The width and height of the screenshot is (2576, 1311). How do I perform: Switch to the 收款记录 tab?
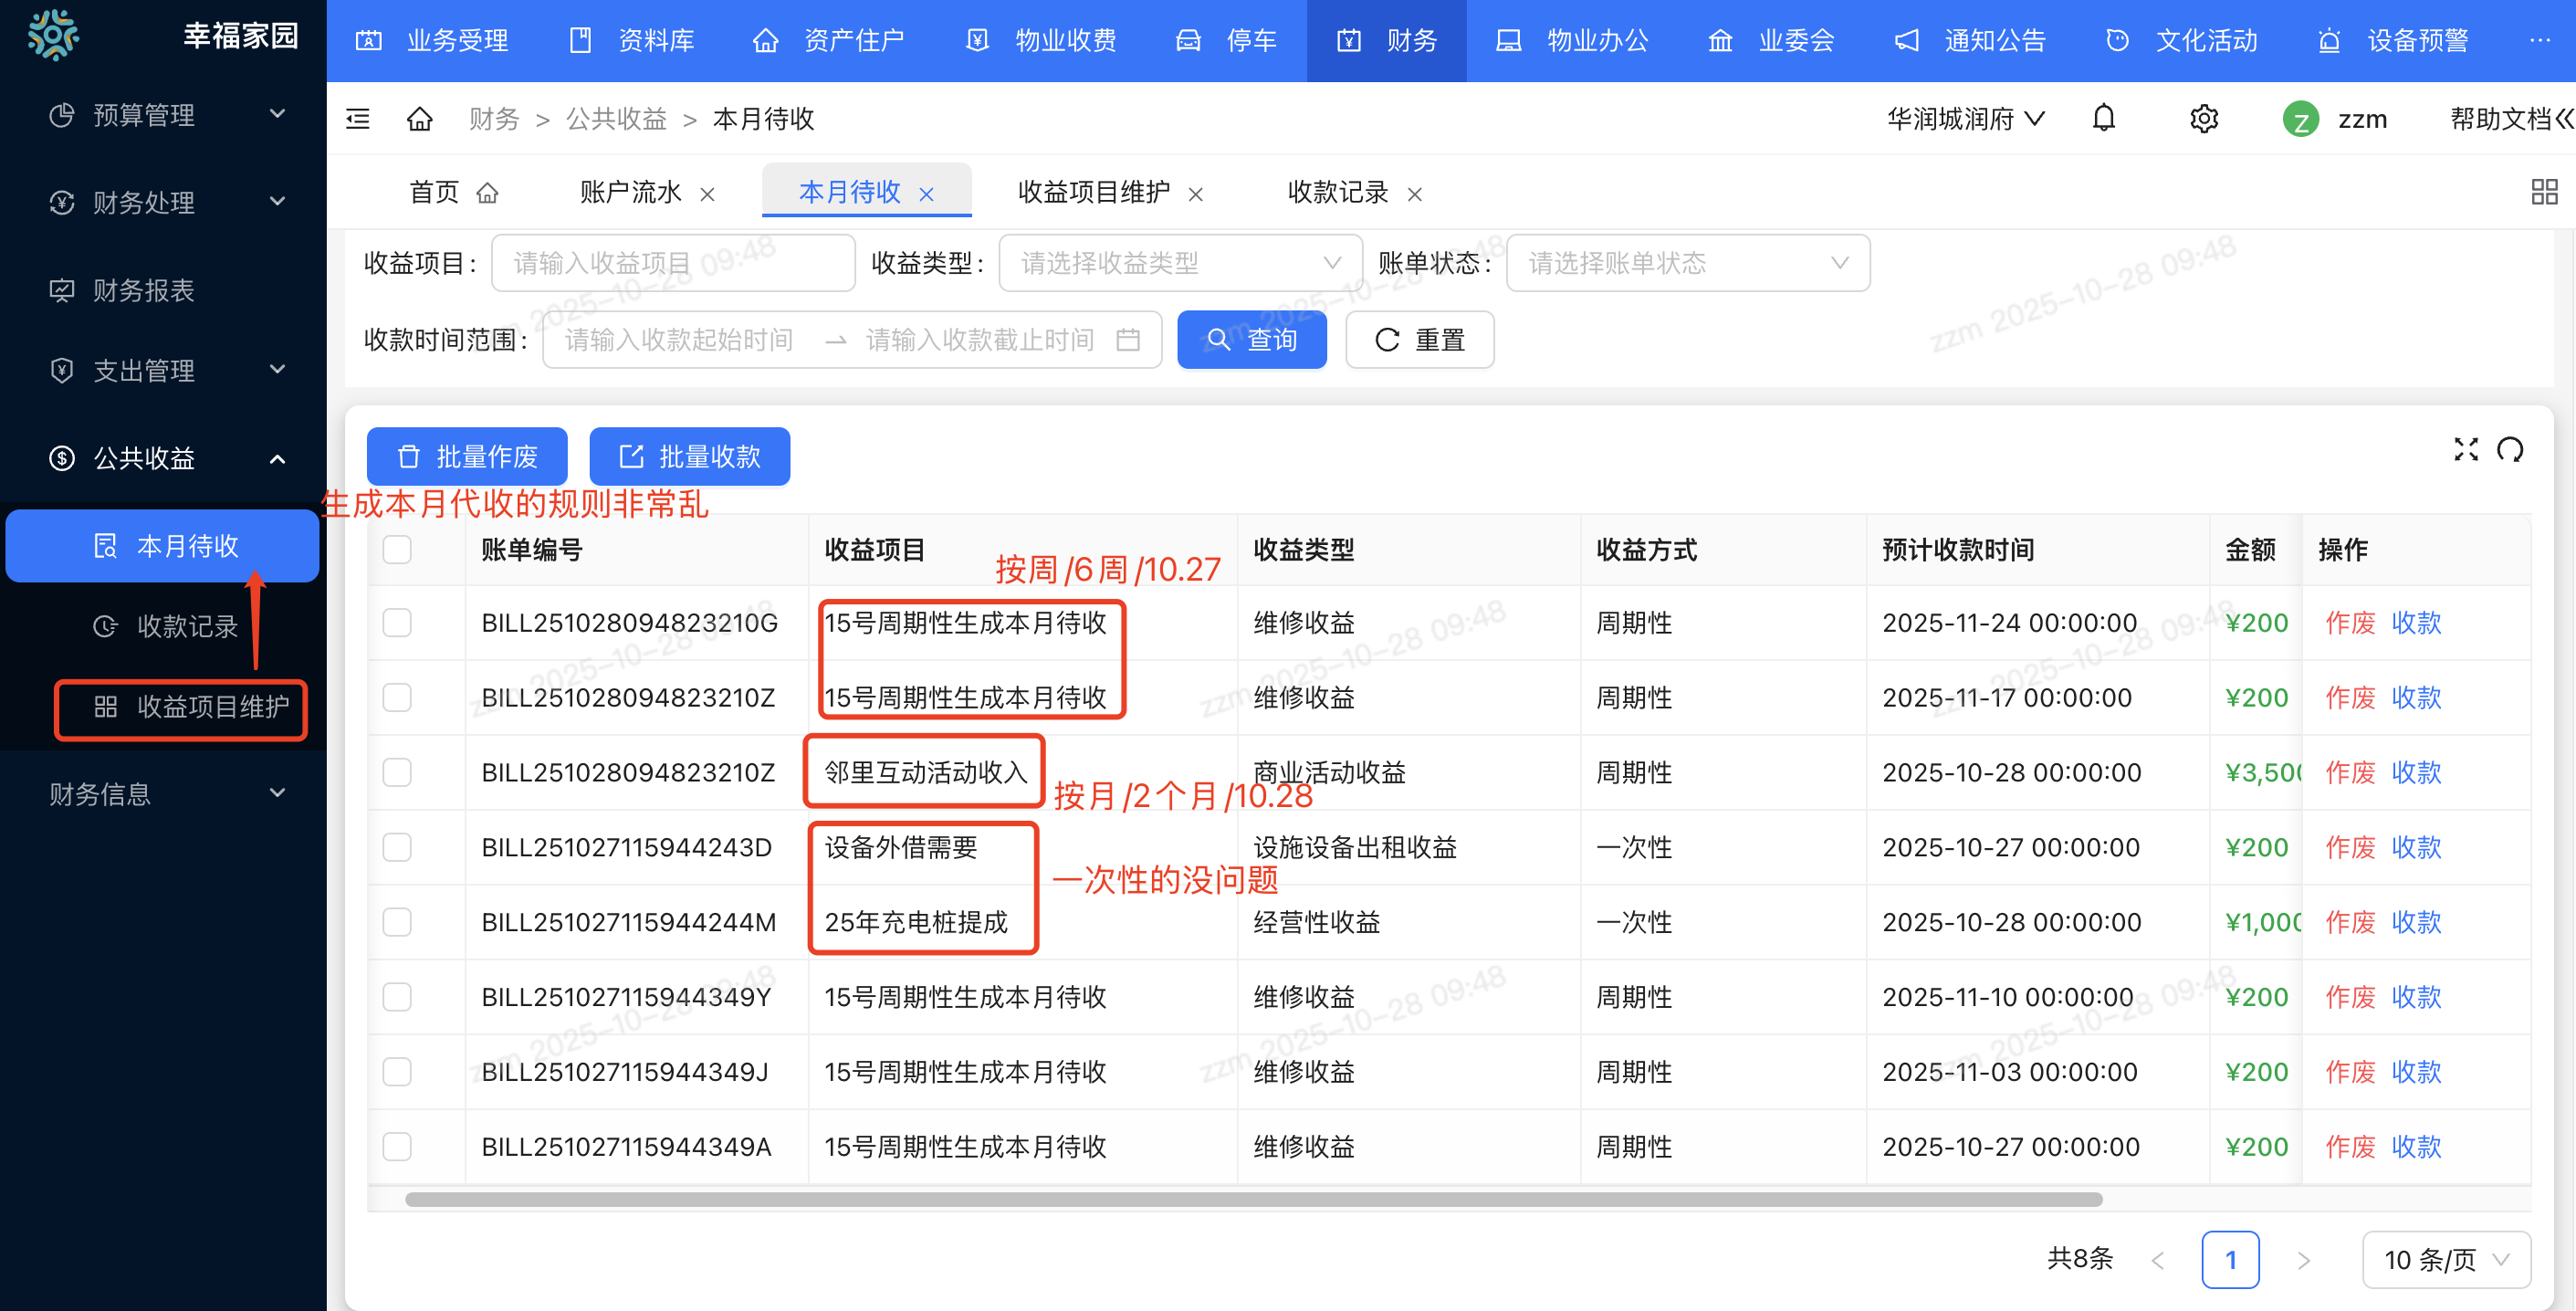pos(1337,192)
